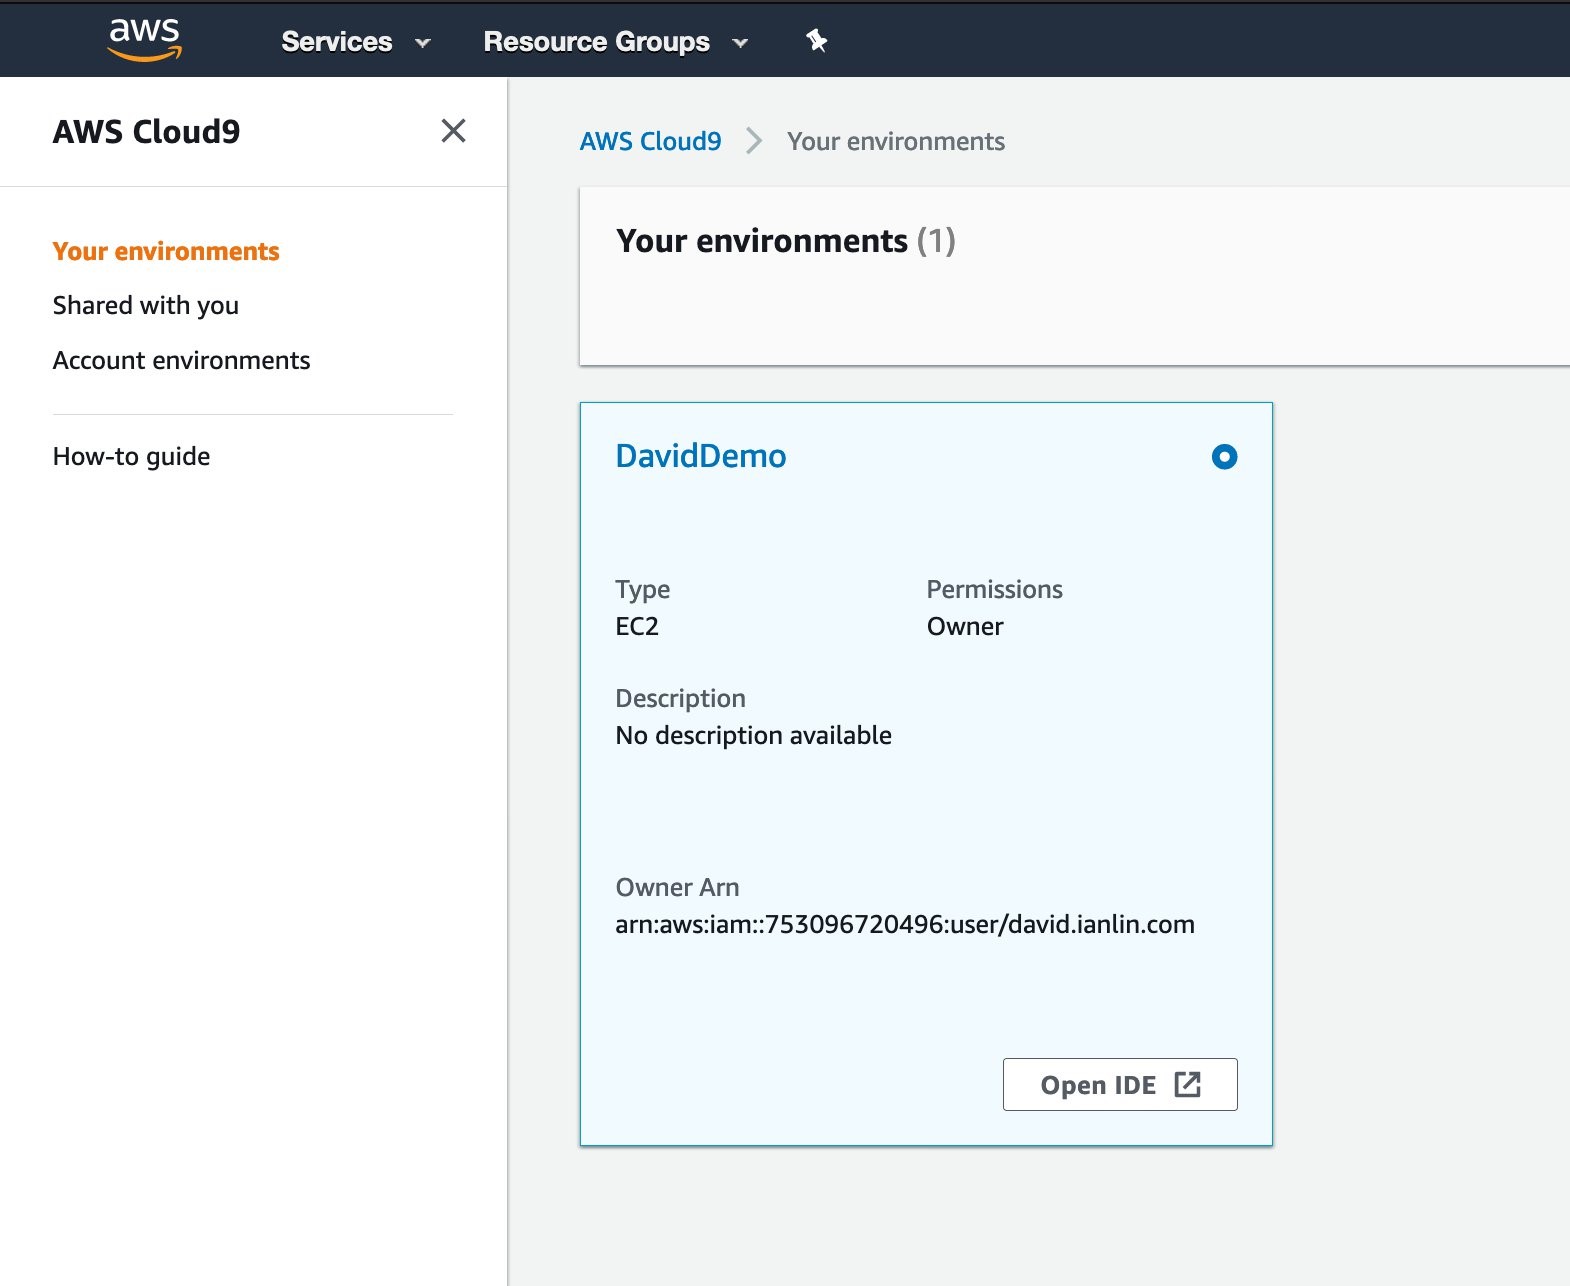Click the 'Your environments (1)' heading
This screenshot has height=1286, width=1570.
point(786,241)
